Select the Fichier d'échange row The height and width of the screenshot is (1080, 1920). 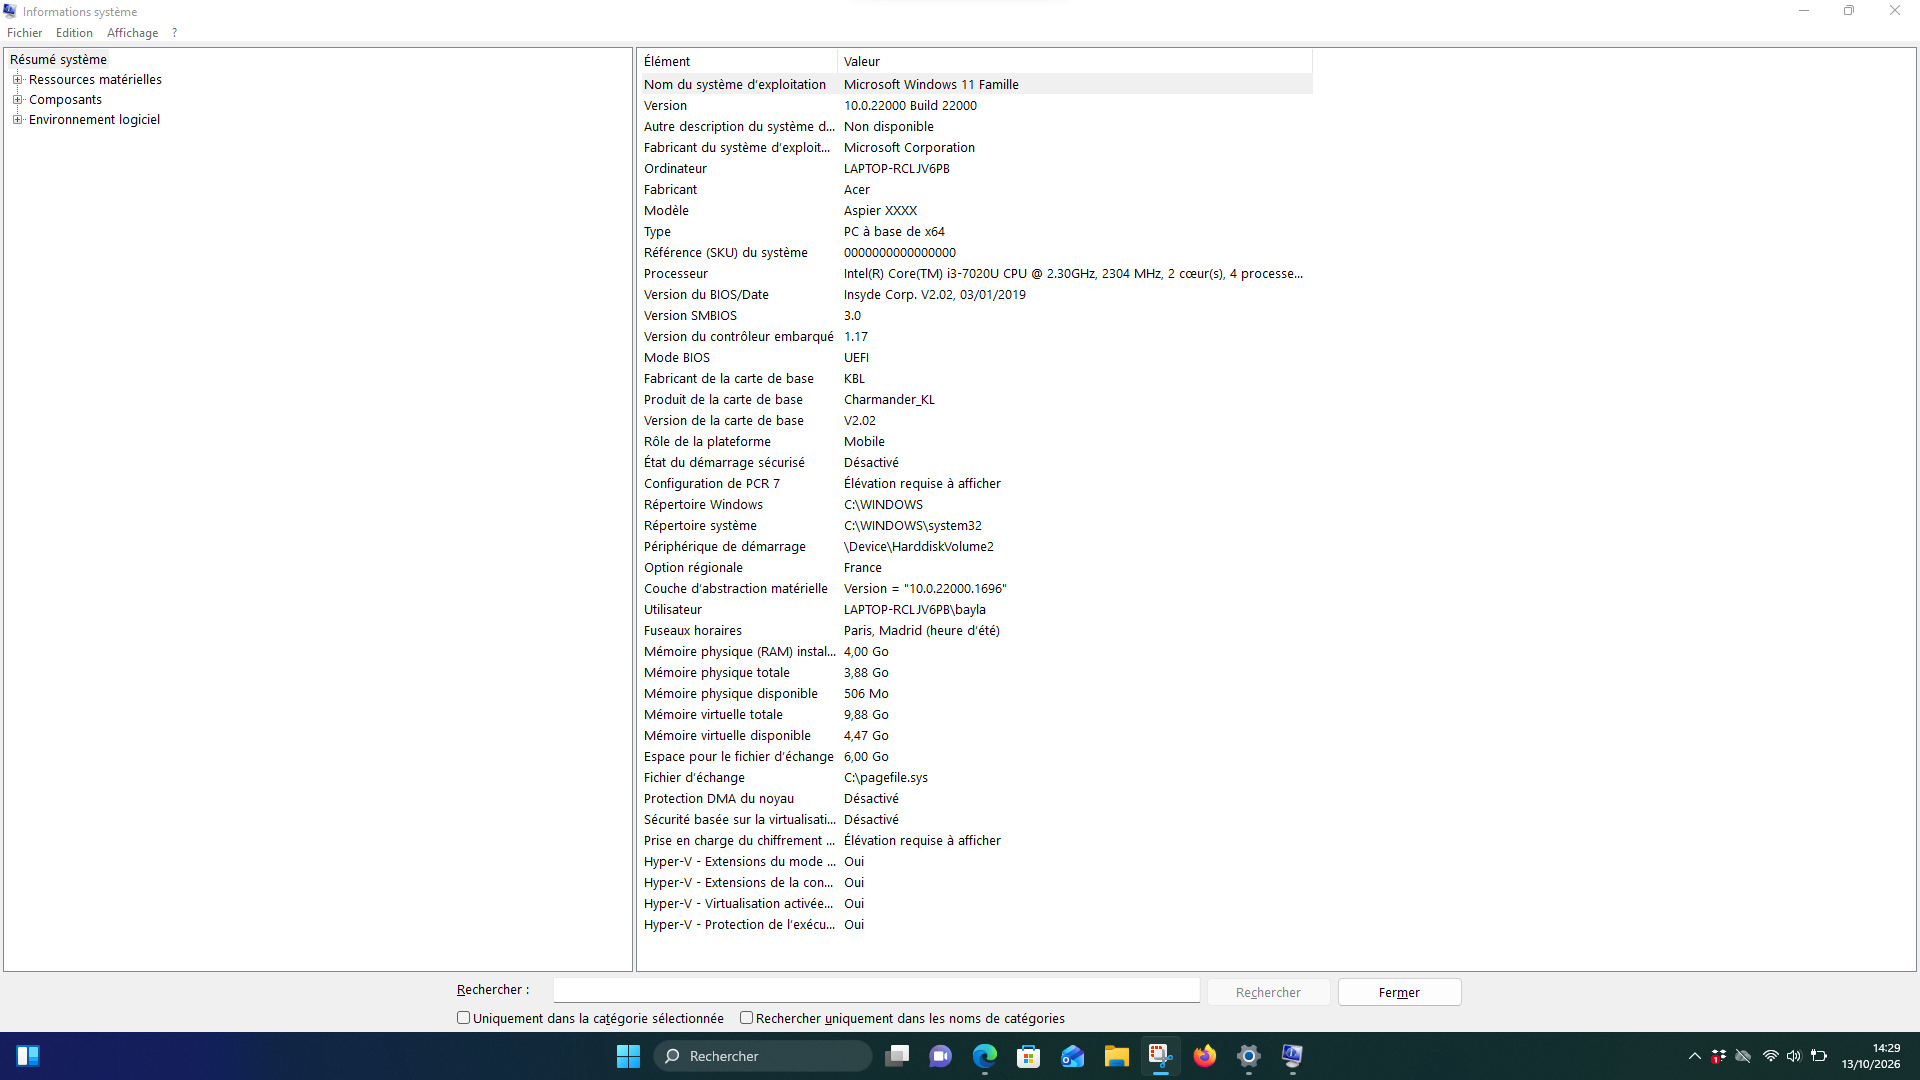click(x=976, y=778)
